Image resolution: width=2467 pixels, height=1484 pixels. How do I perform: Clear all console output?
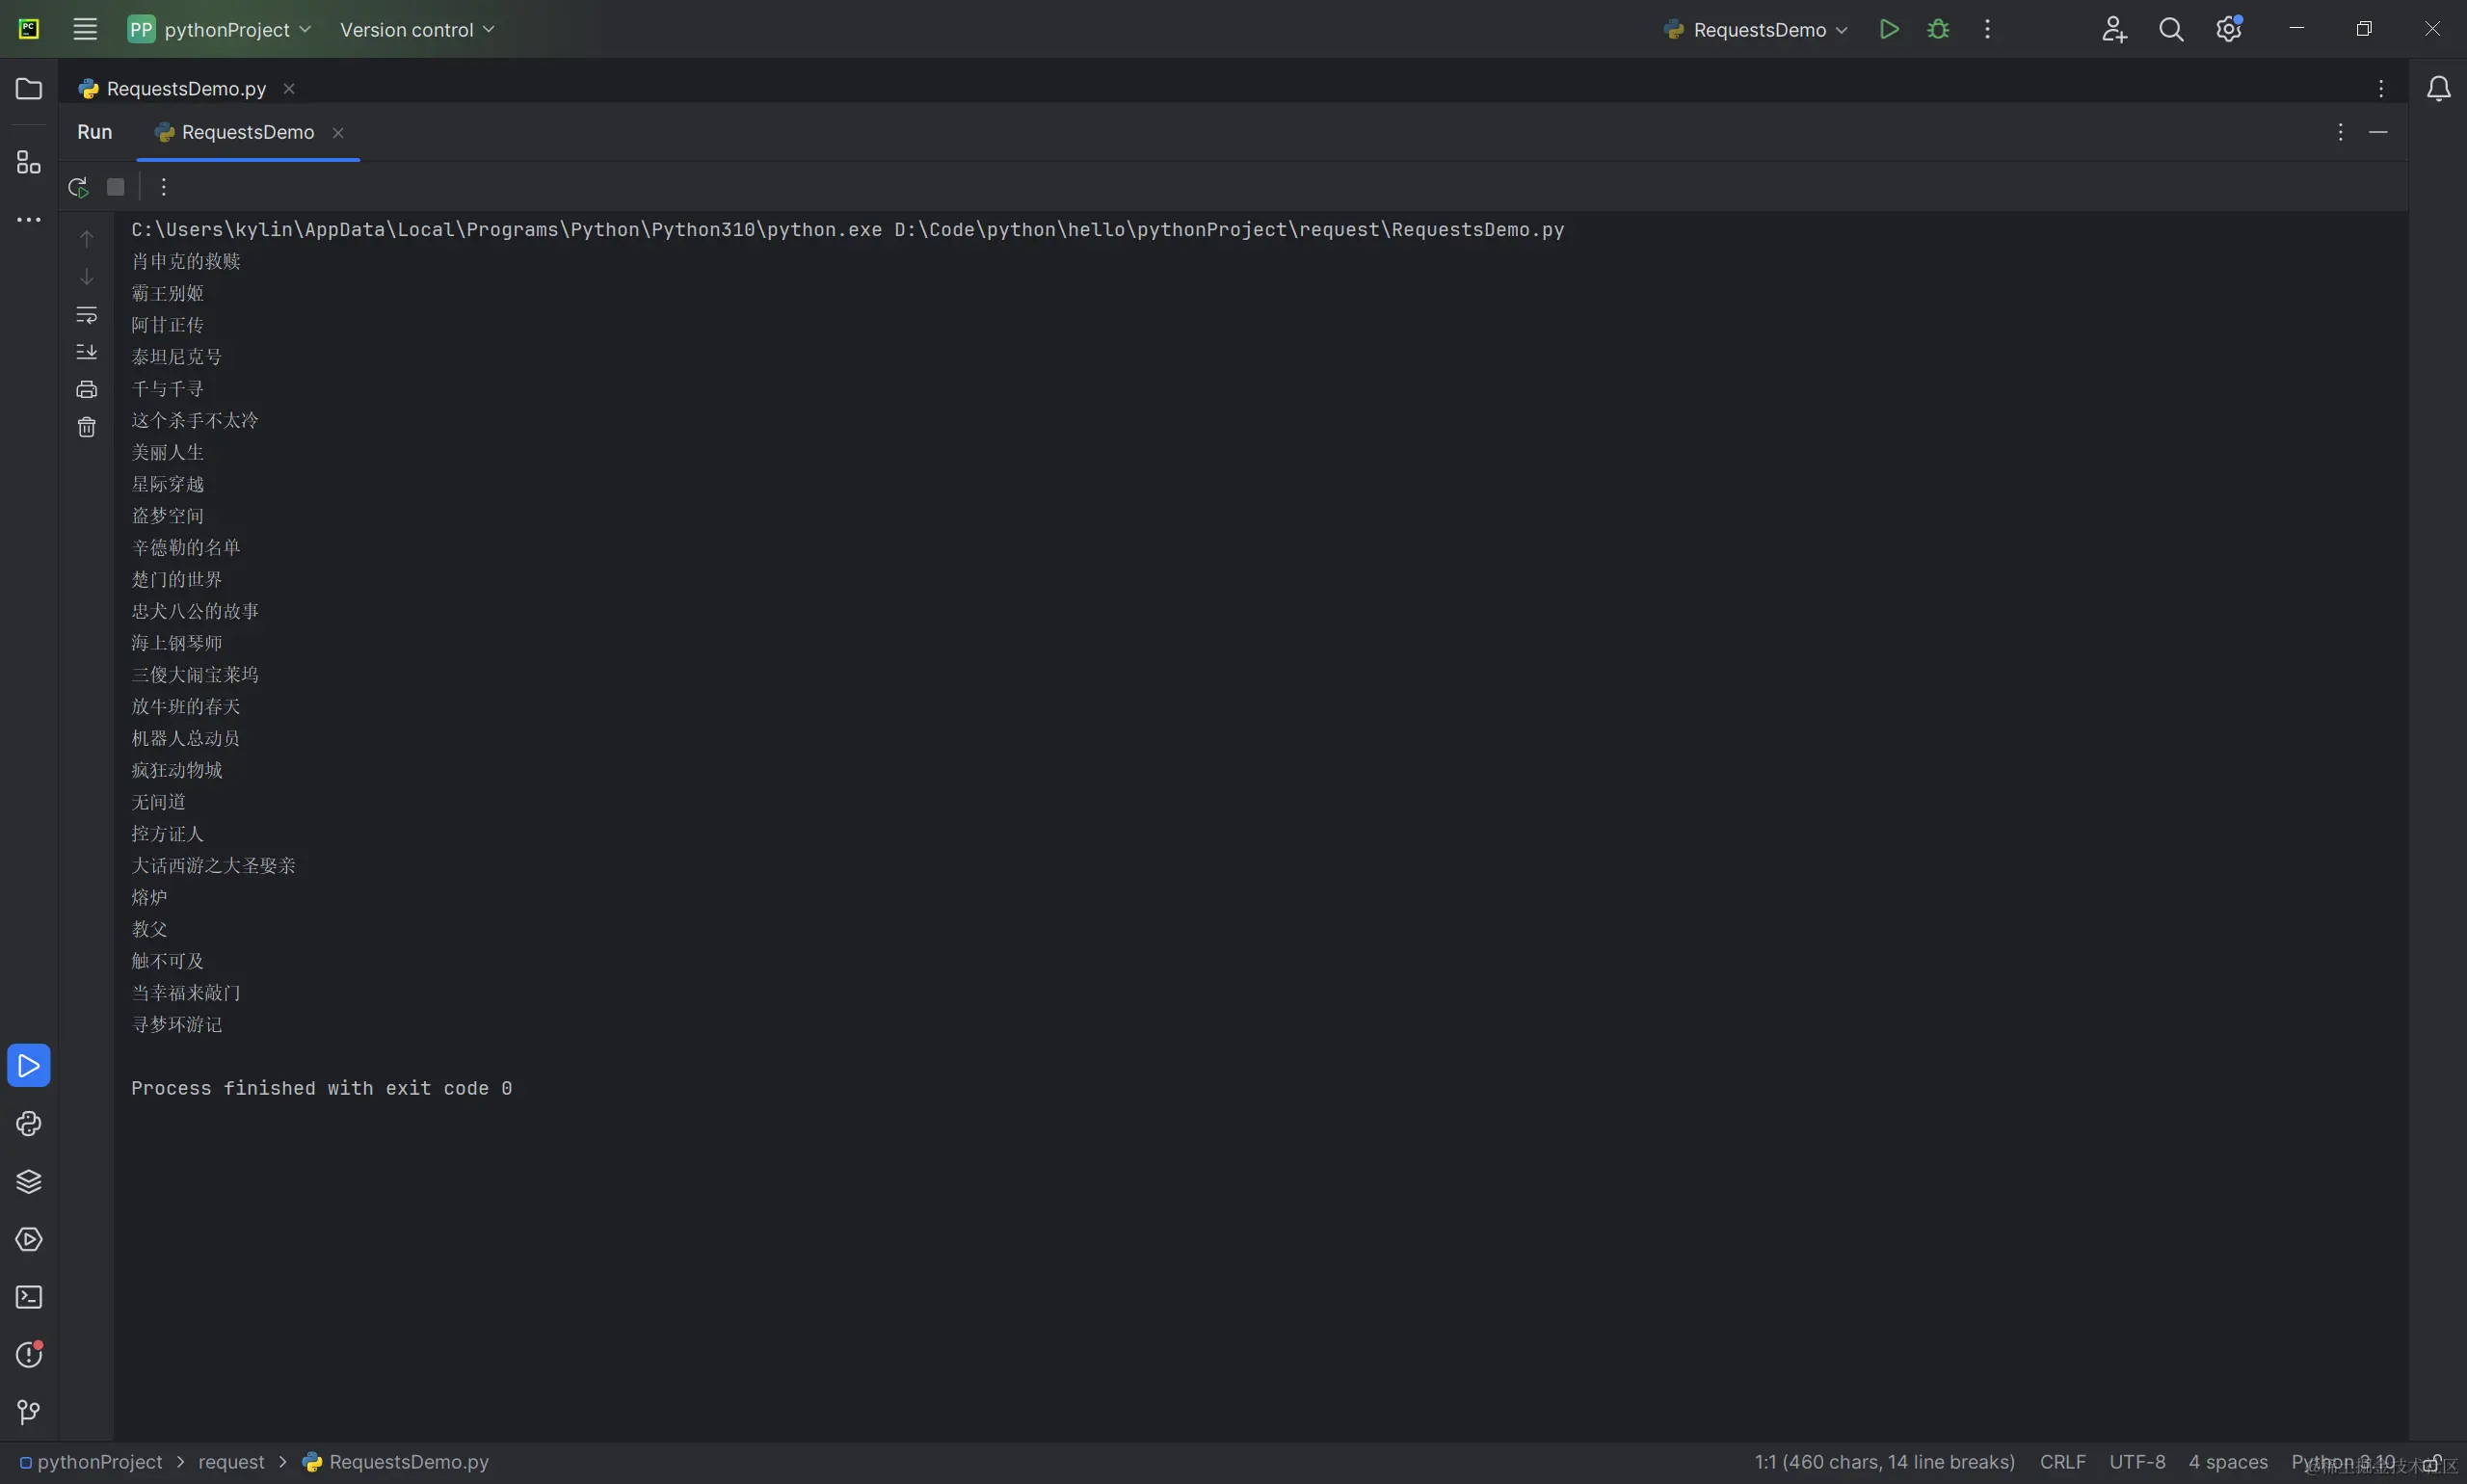coord(87,428)
